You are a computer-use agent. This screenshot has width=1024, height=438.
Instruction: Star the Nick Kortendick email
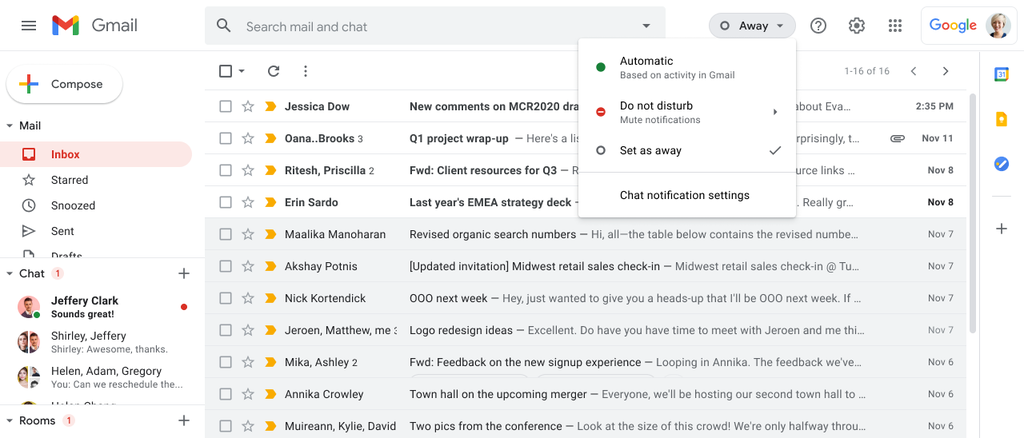click(248, 298)
